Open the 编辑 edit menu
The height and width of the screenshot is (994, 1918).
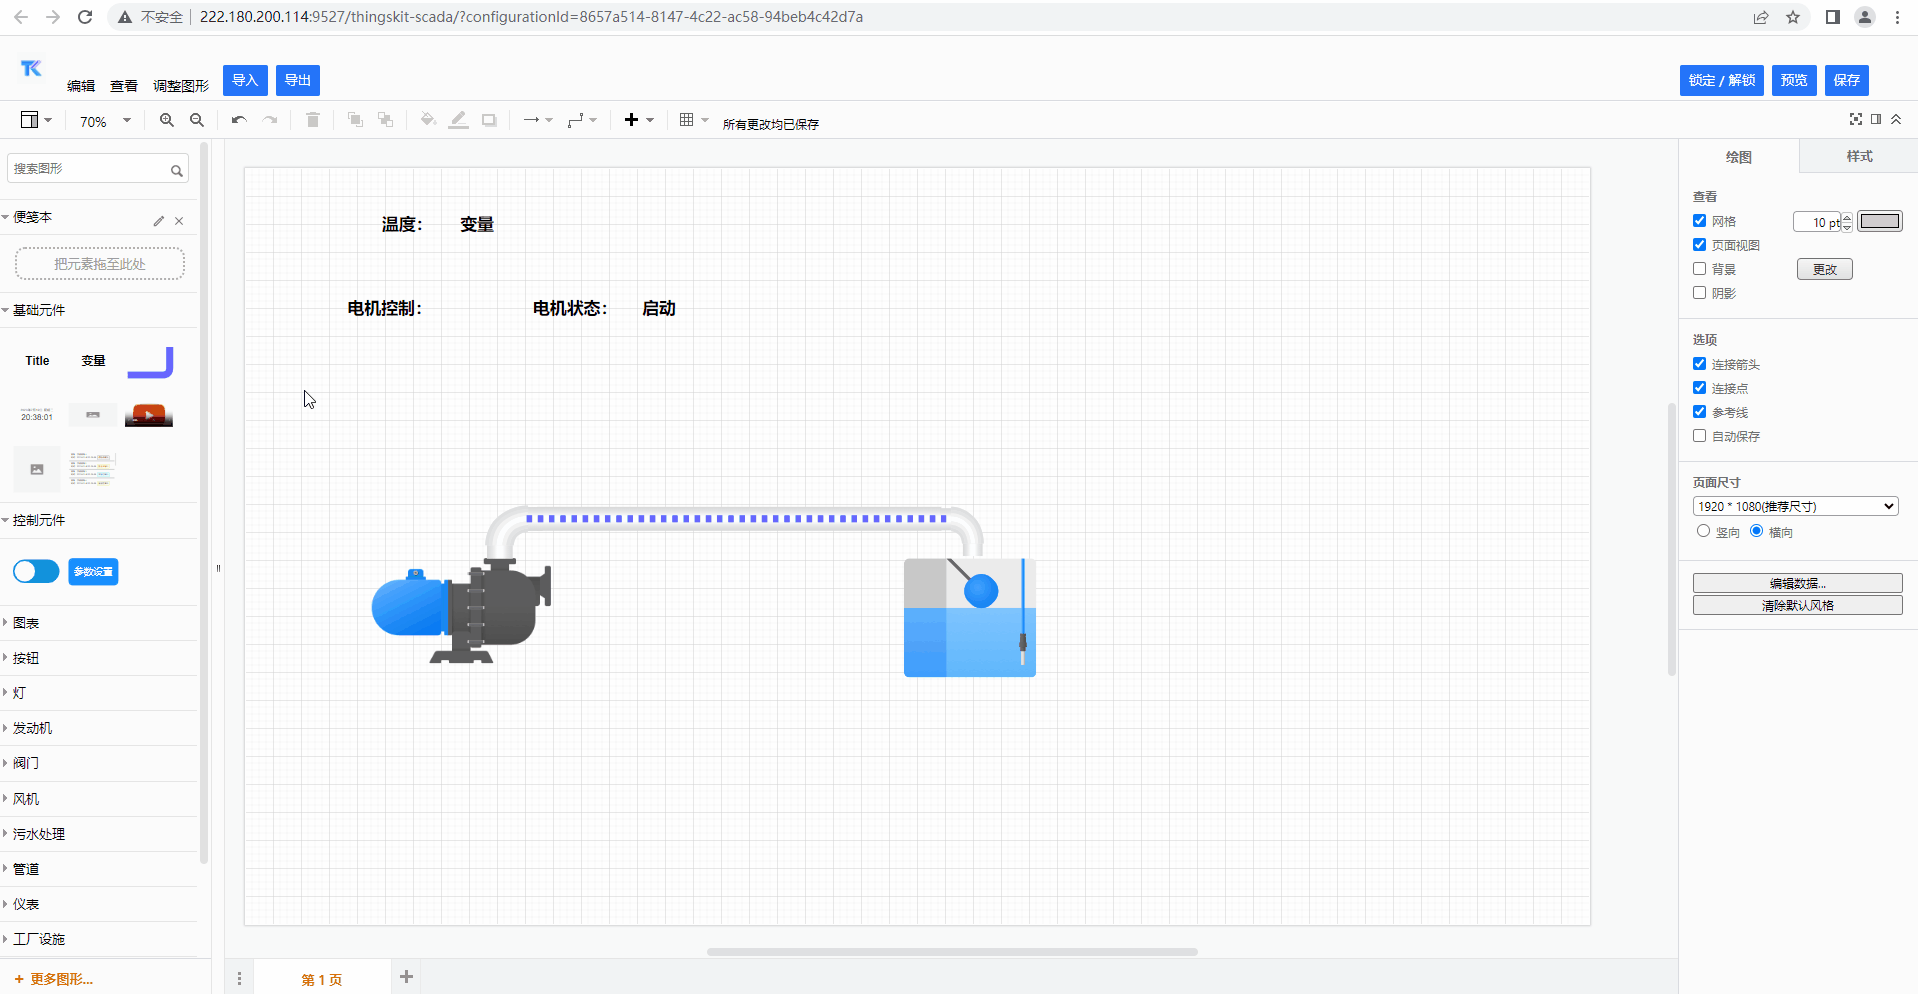[x=81, y=86]
